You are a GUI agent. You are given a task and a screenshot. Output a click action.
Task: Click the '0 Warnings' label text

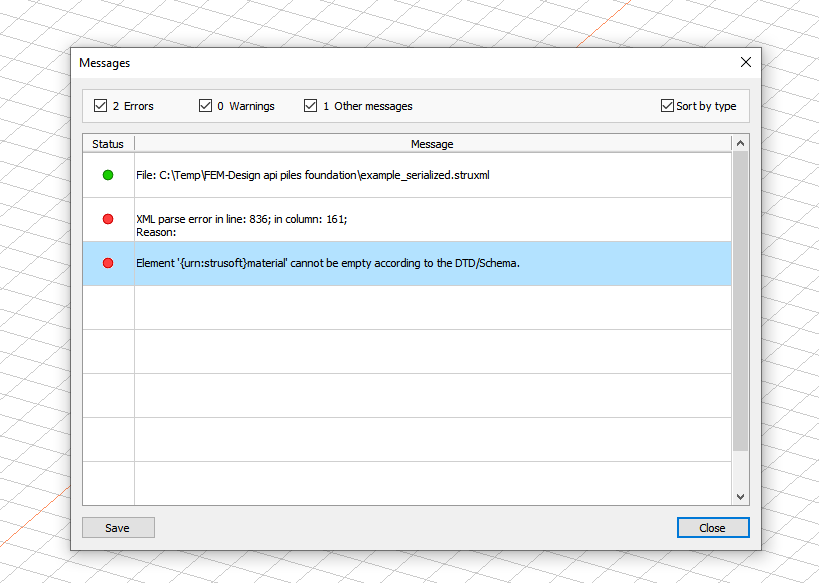246,106
